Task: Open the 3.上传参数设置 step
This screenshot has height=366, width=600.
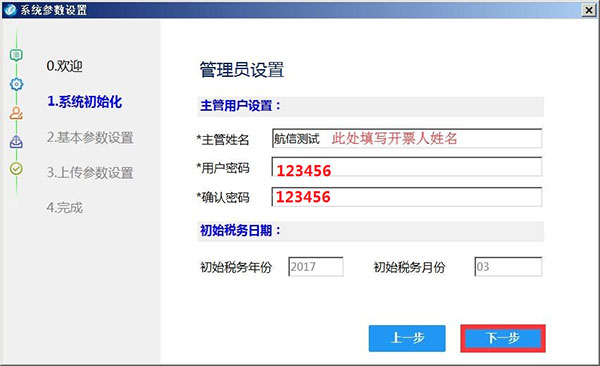Action: 90,173
